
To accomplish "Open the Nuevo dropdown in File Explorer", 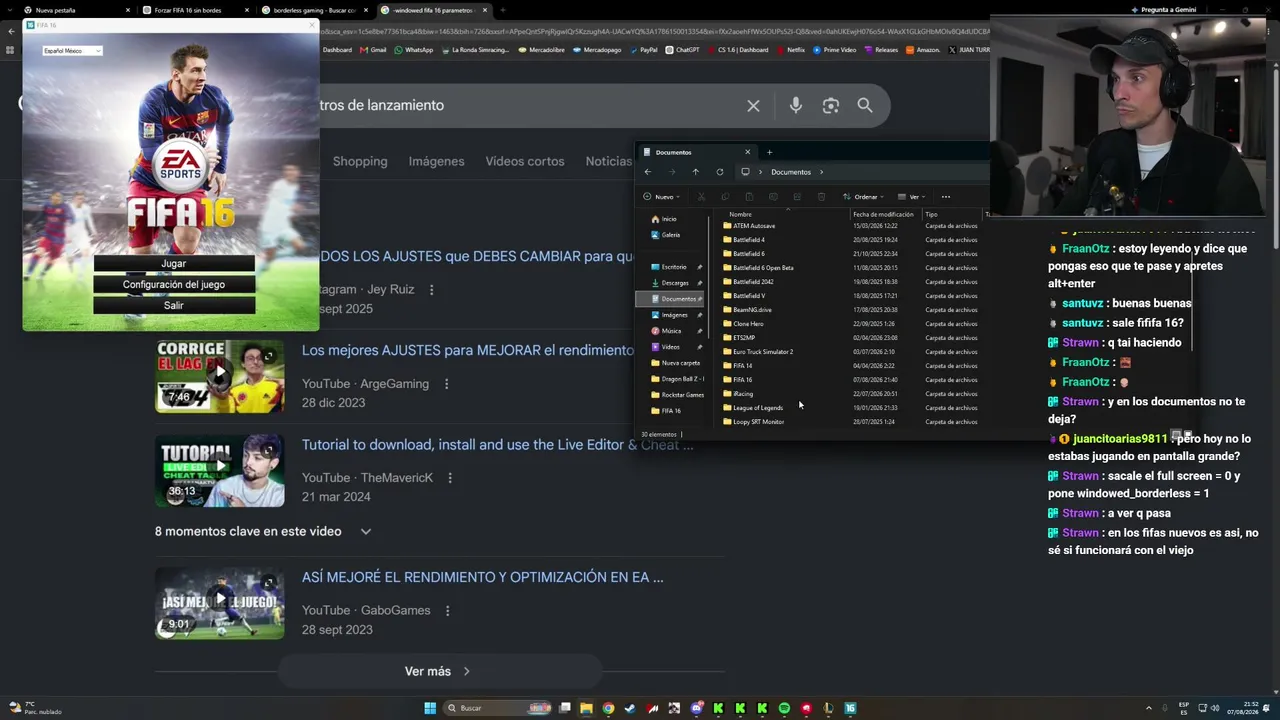I will click(661, 197).
